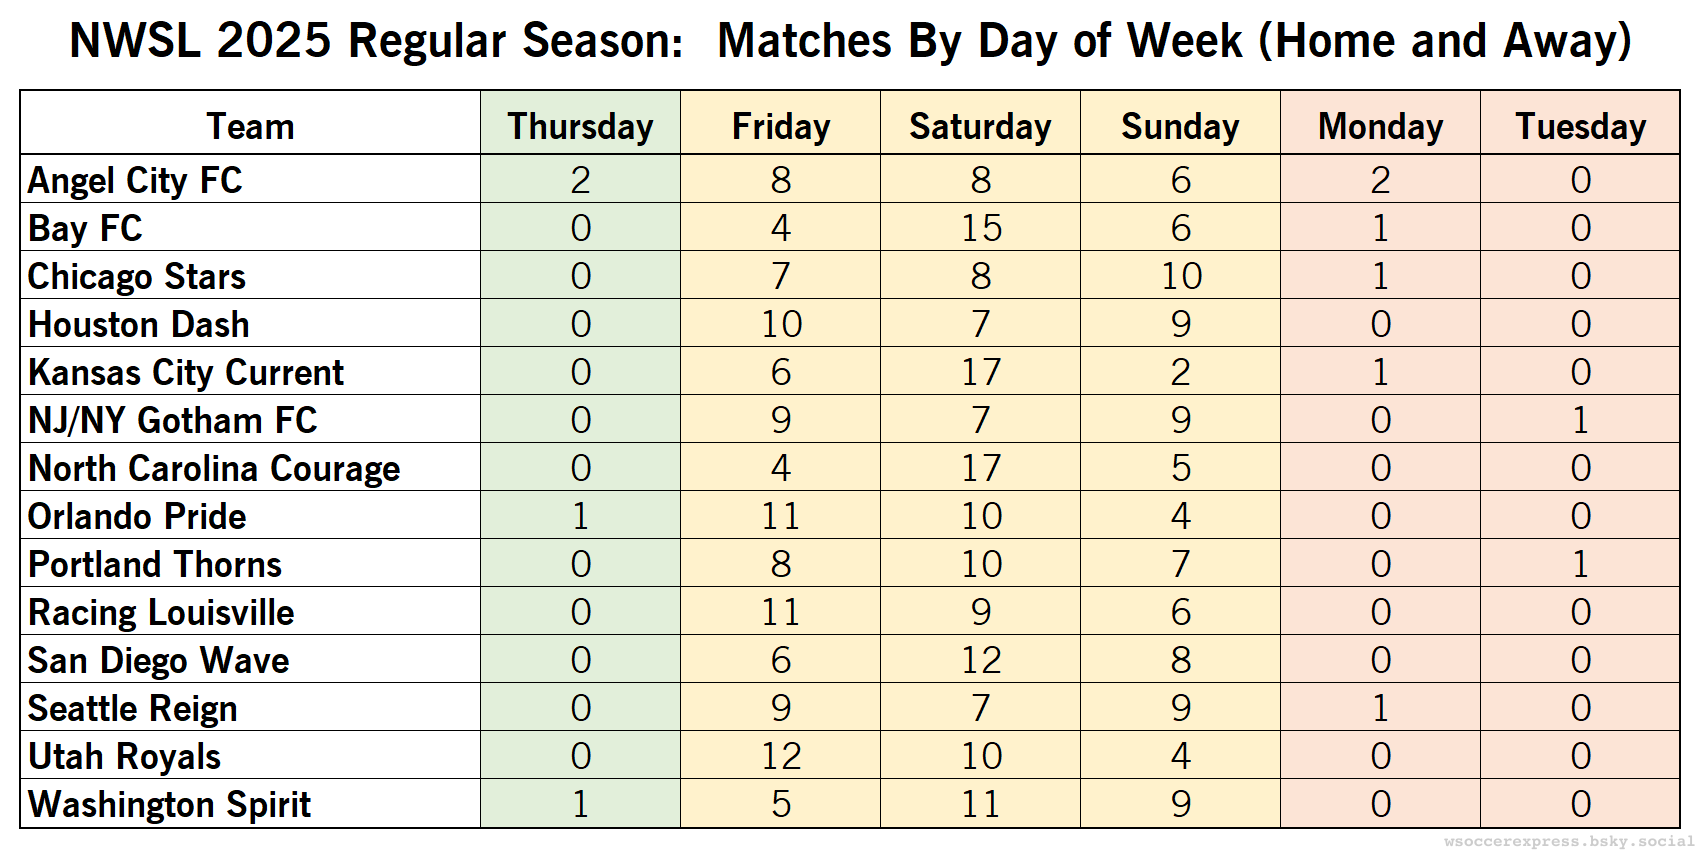Click Bay FC's Saturday match count
Viewport: 1700px width, 850px height.
pyautogui.click(x=981, y=228)
